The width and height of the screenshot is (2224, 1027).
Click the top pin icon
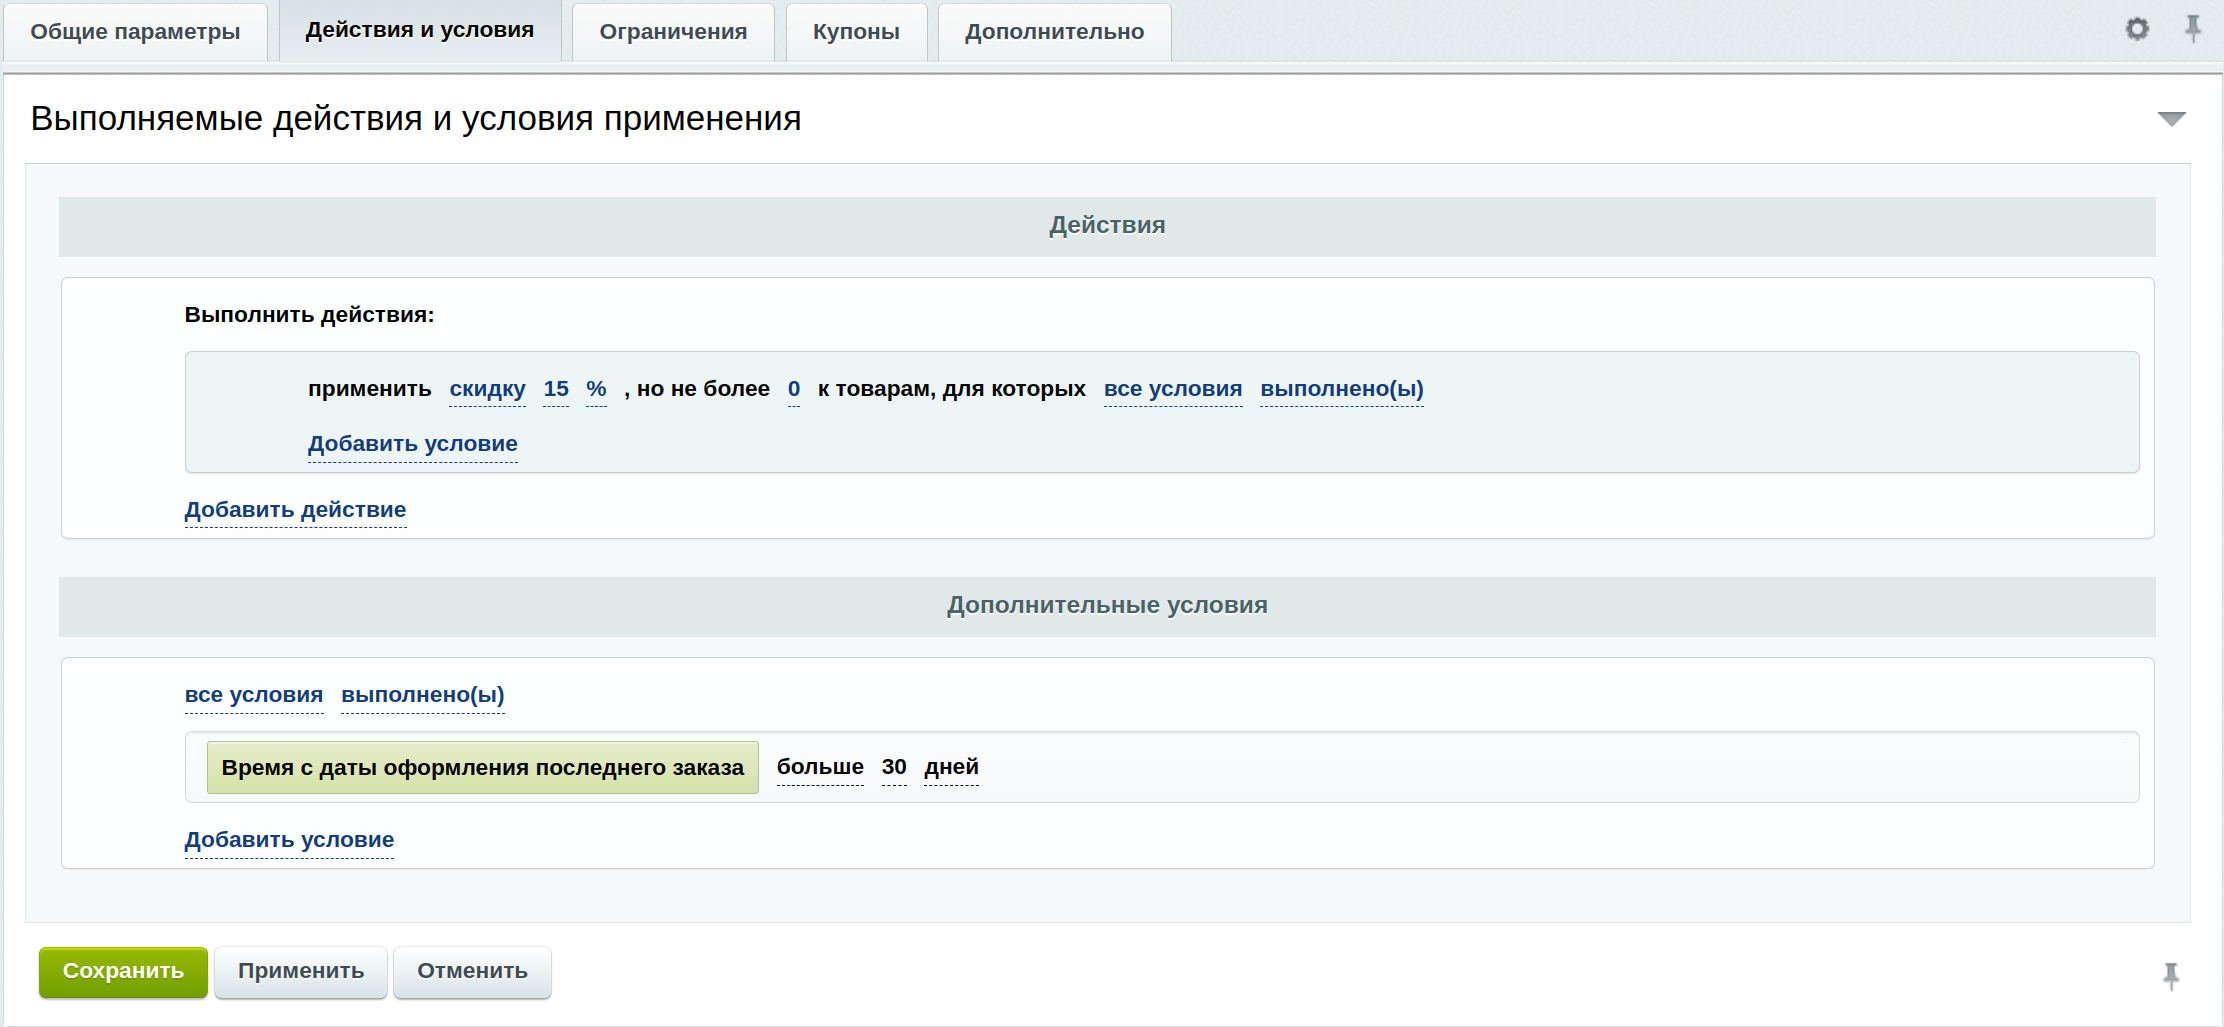[x=2193, y=28]
